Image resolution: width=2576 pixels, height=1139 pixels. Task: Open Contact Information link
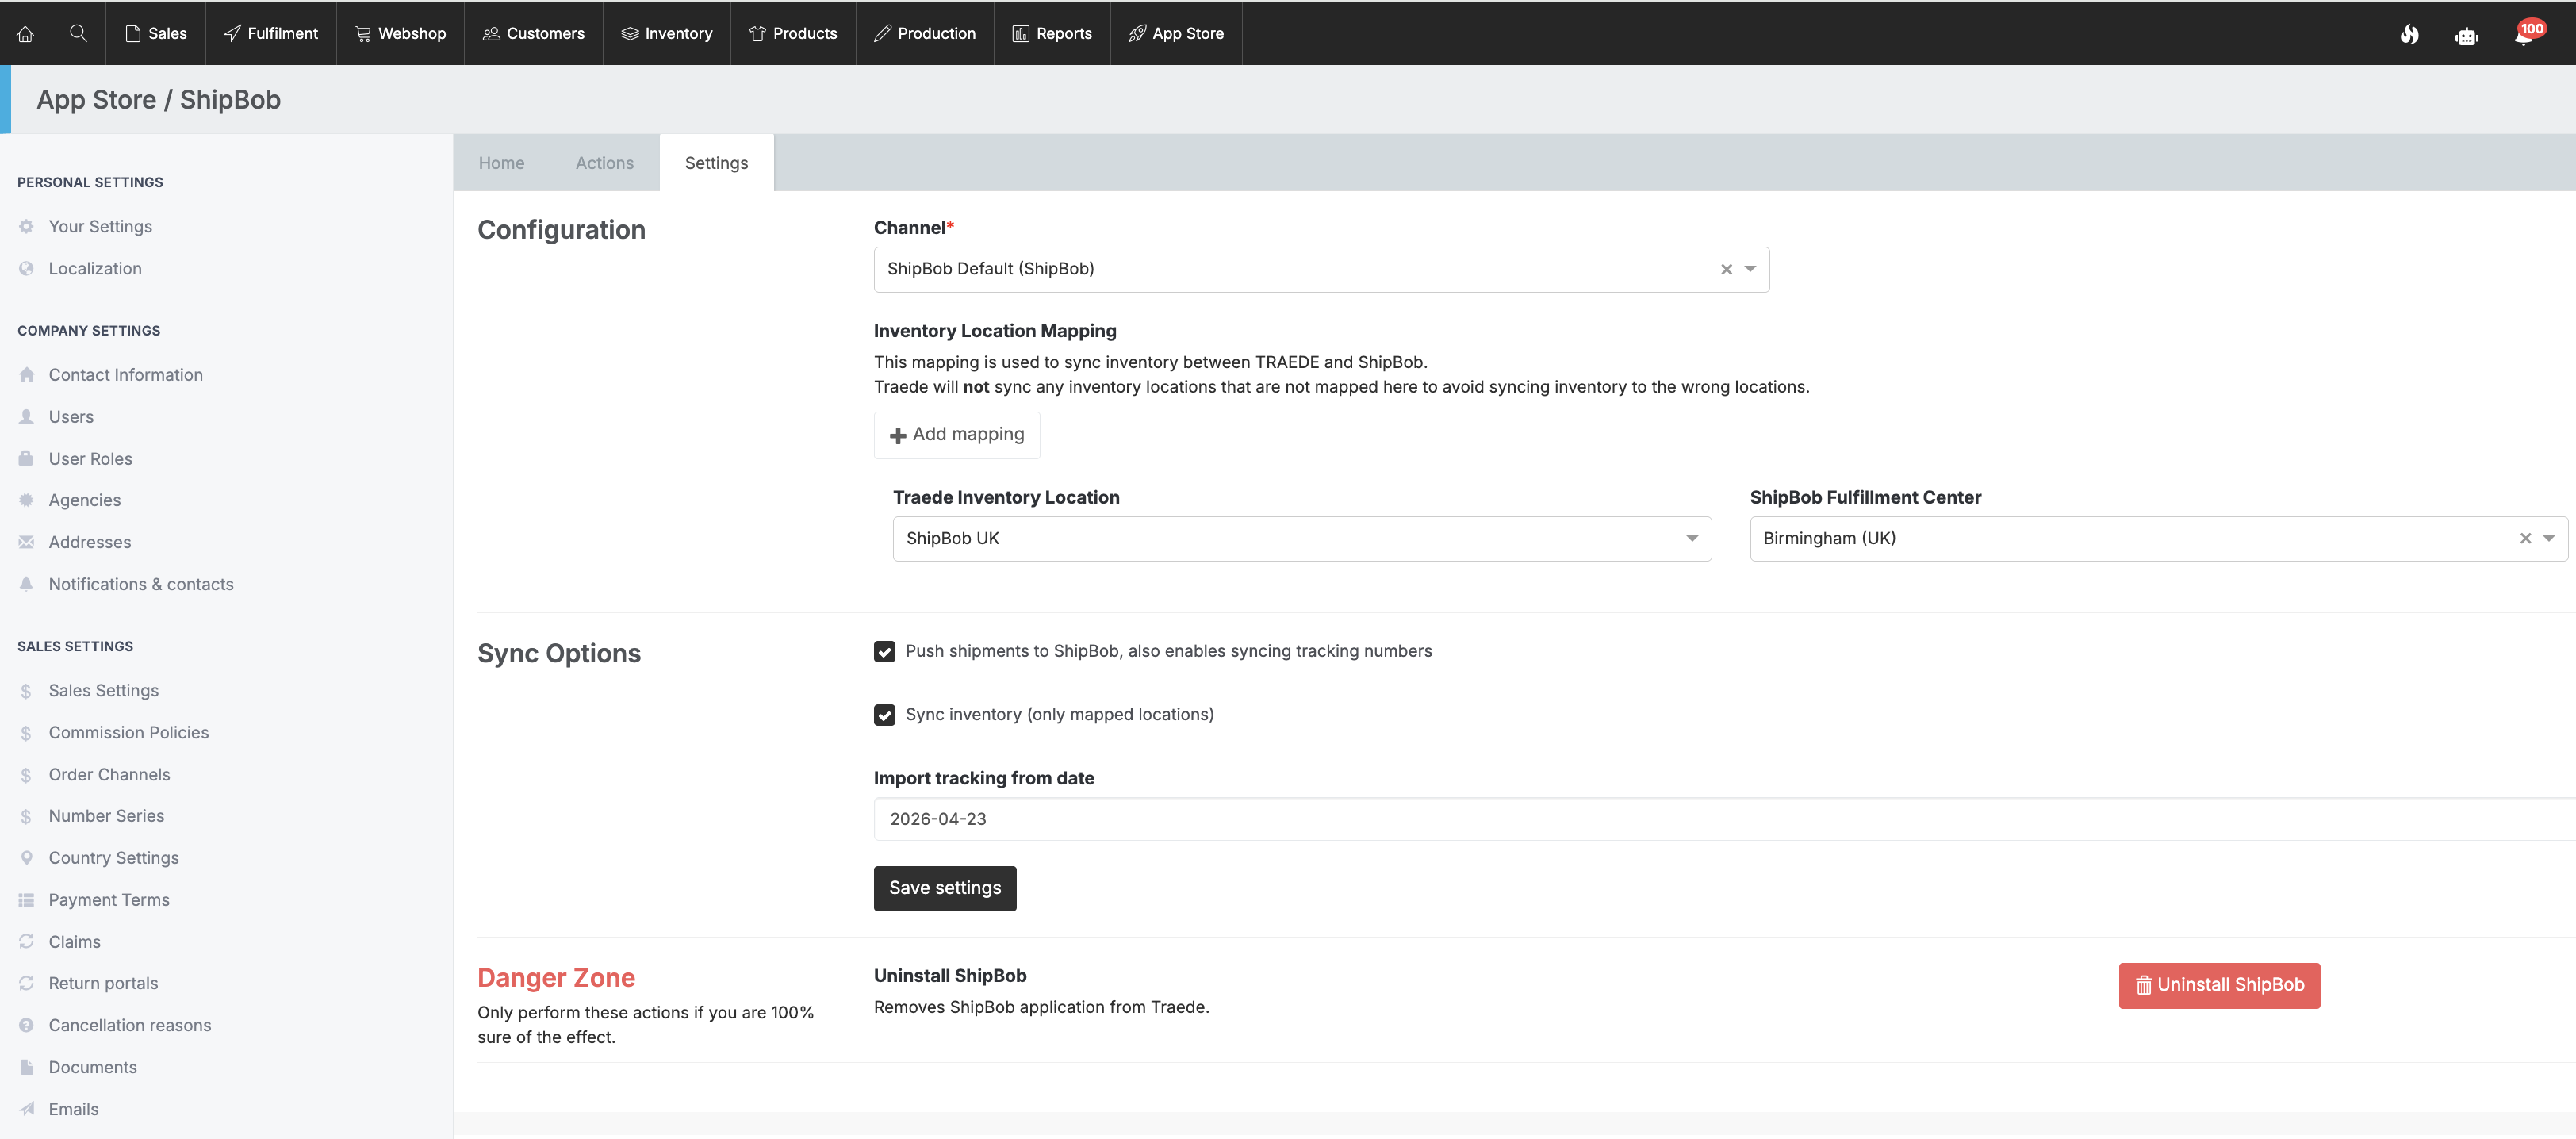(x=126, y=375)
